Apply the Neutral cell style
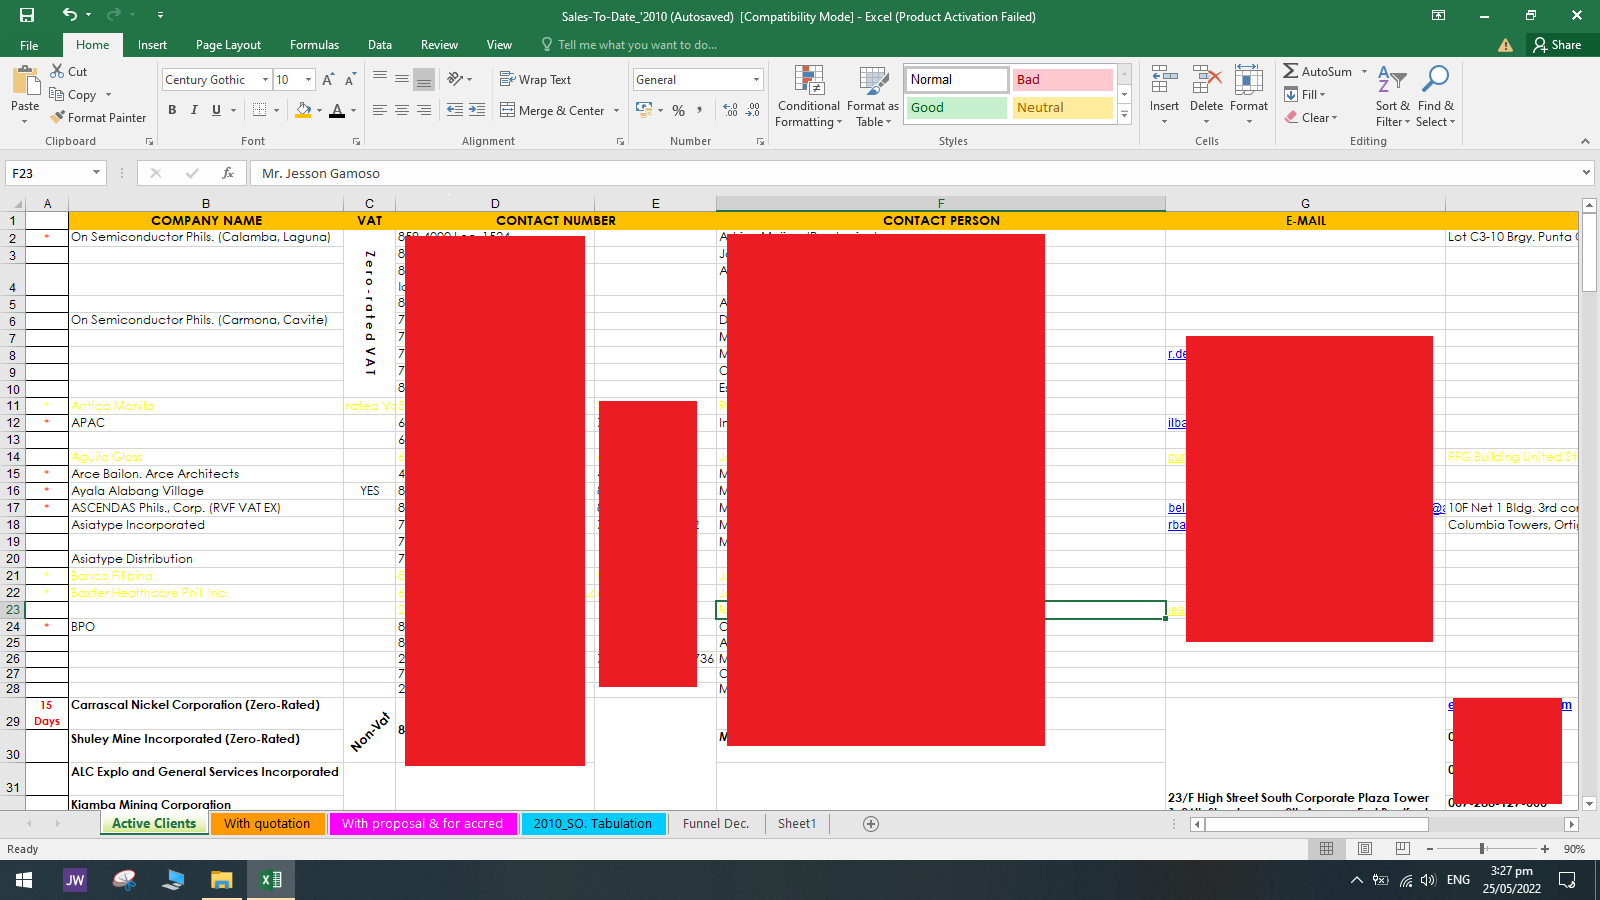Screen dimensions: 1600x900 click(x=1063, y=108)
